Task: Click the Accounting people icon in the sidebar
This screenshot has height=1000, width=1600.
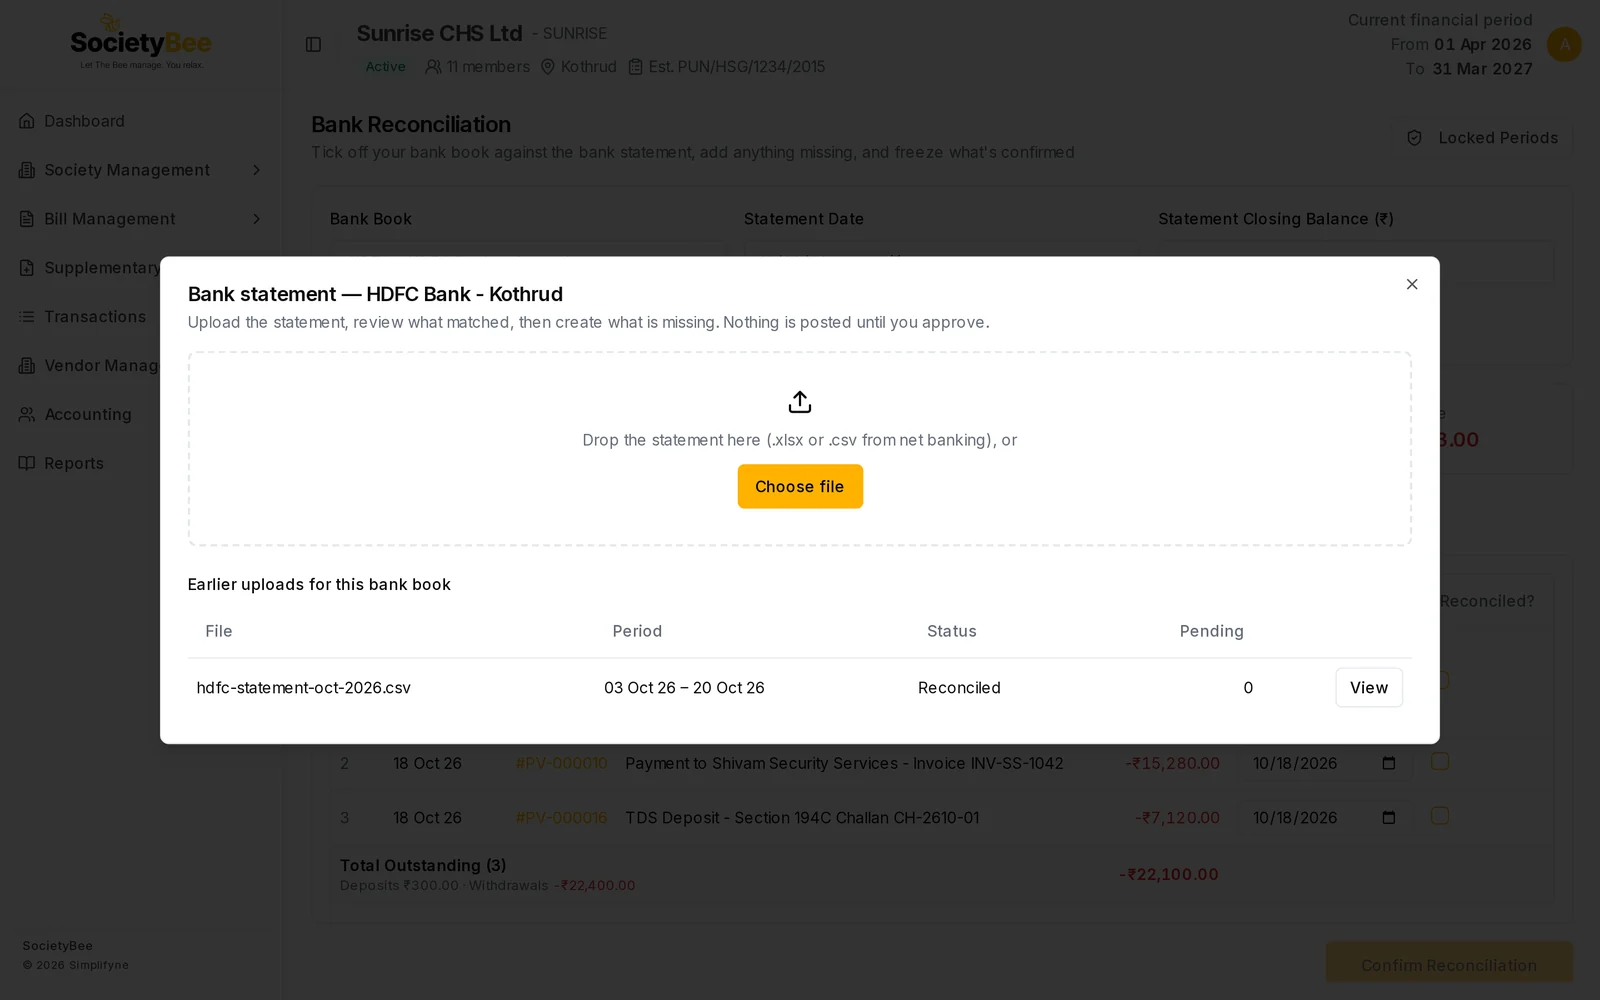Action: [x=27, y=415]
